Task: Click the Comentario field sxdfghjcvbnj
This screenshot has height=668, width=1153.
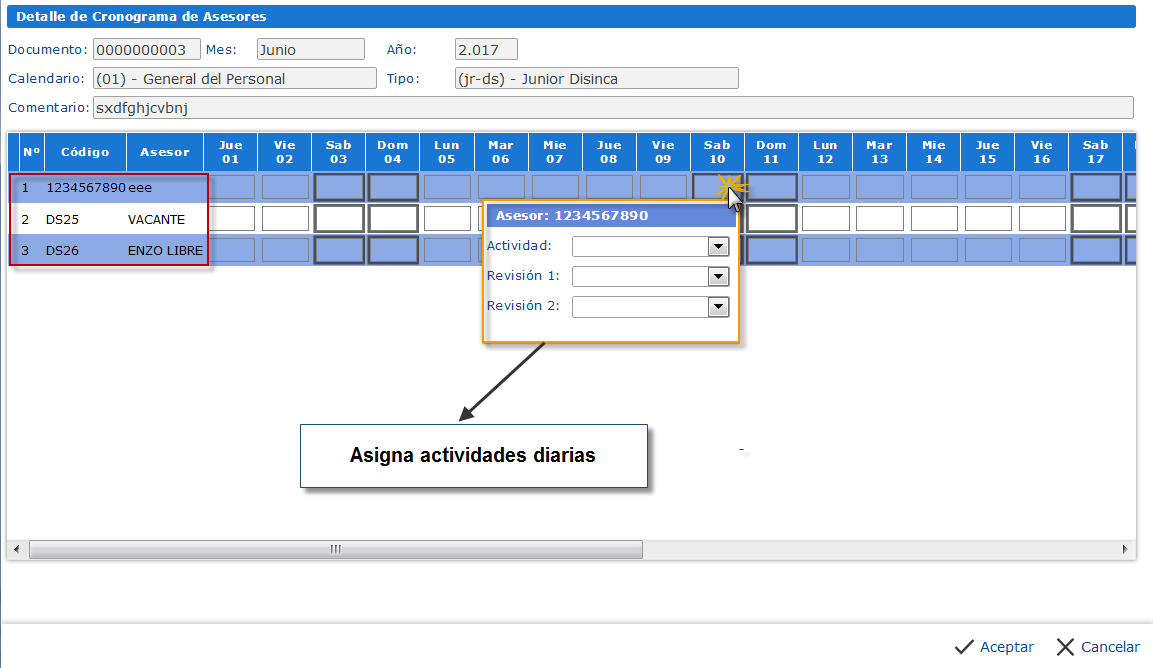Action: (613, 107)
